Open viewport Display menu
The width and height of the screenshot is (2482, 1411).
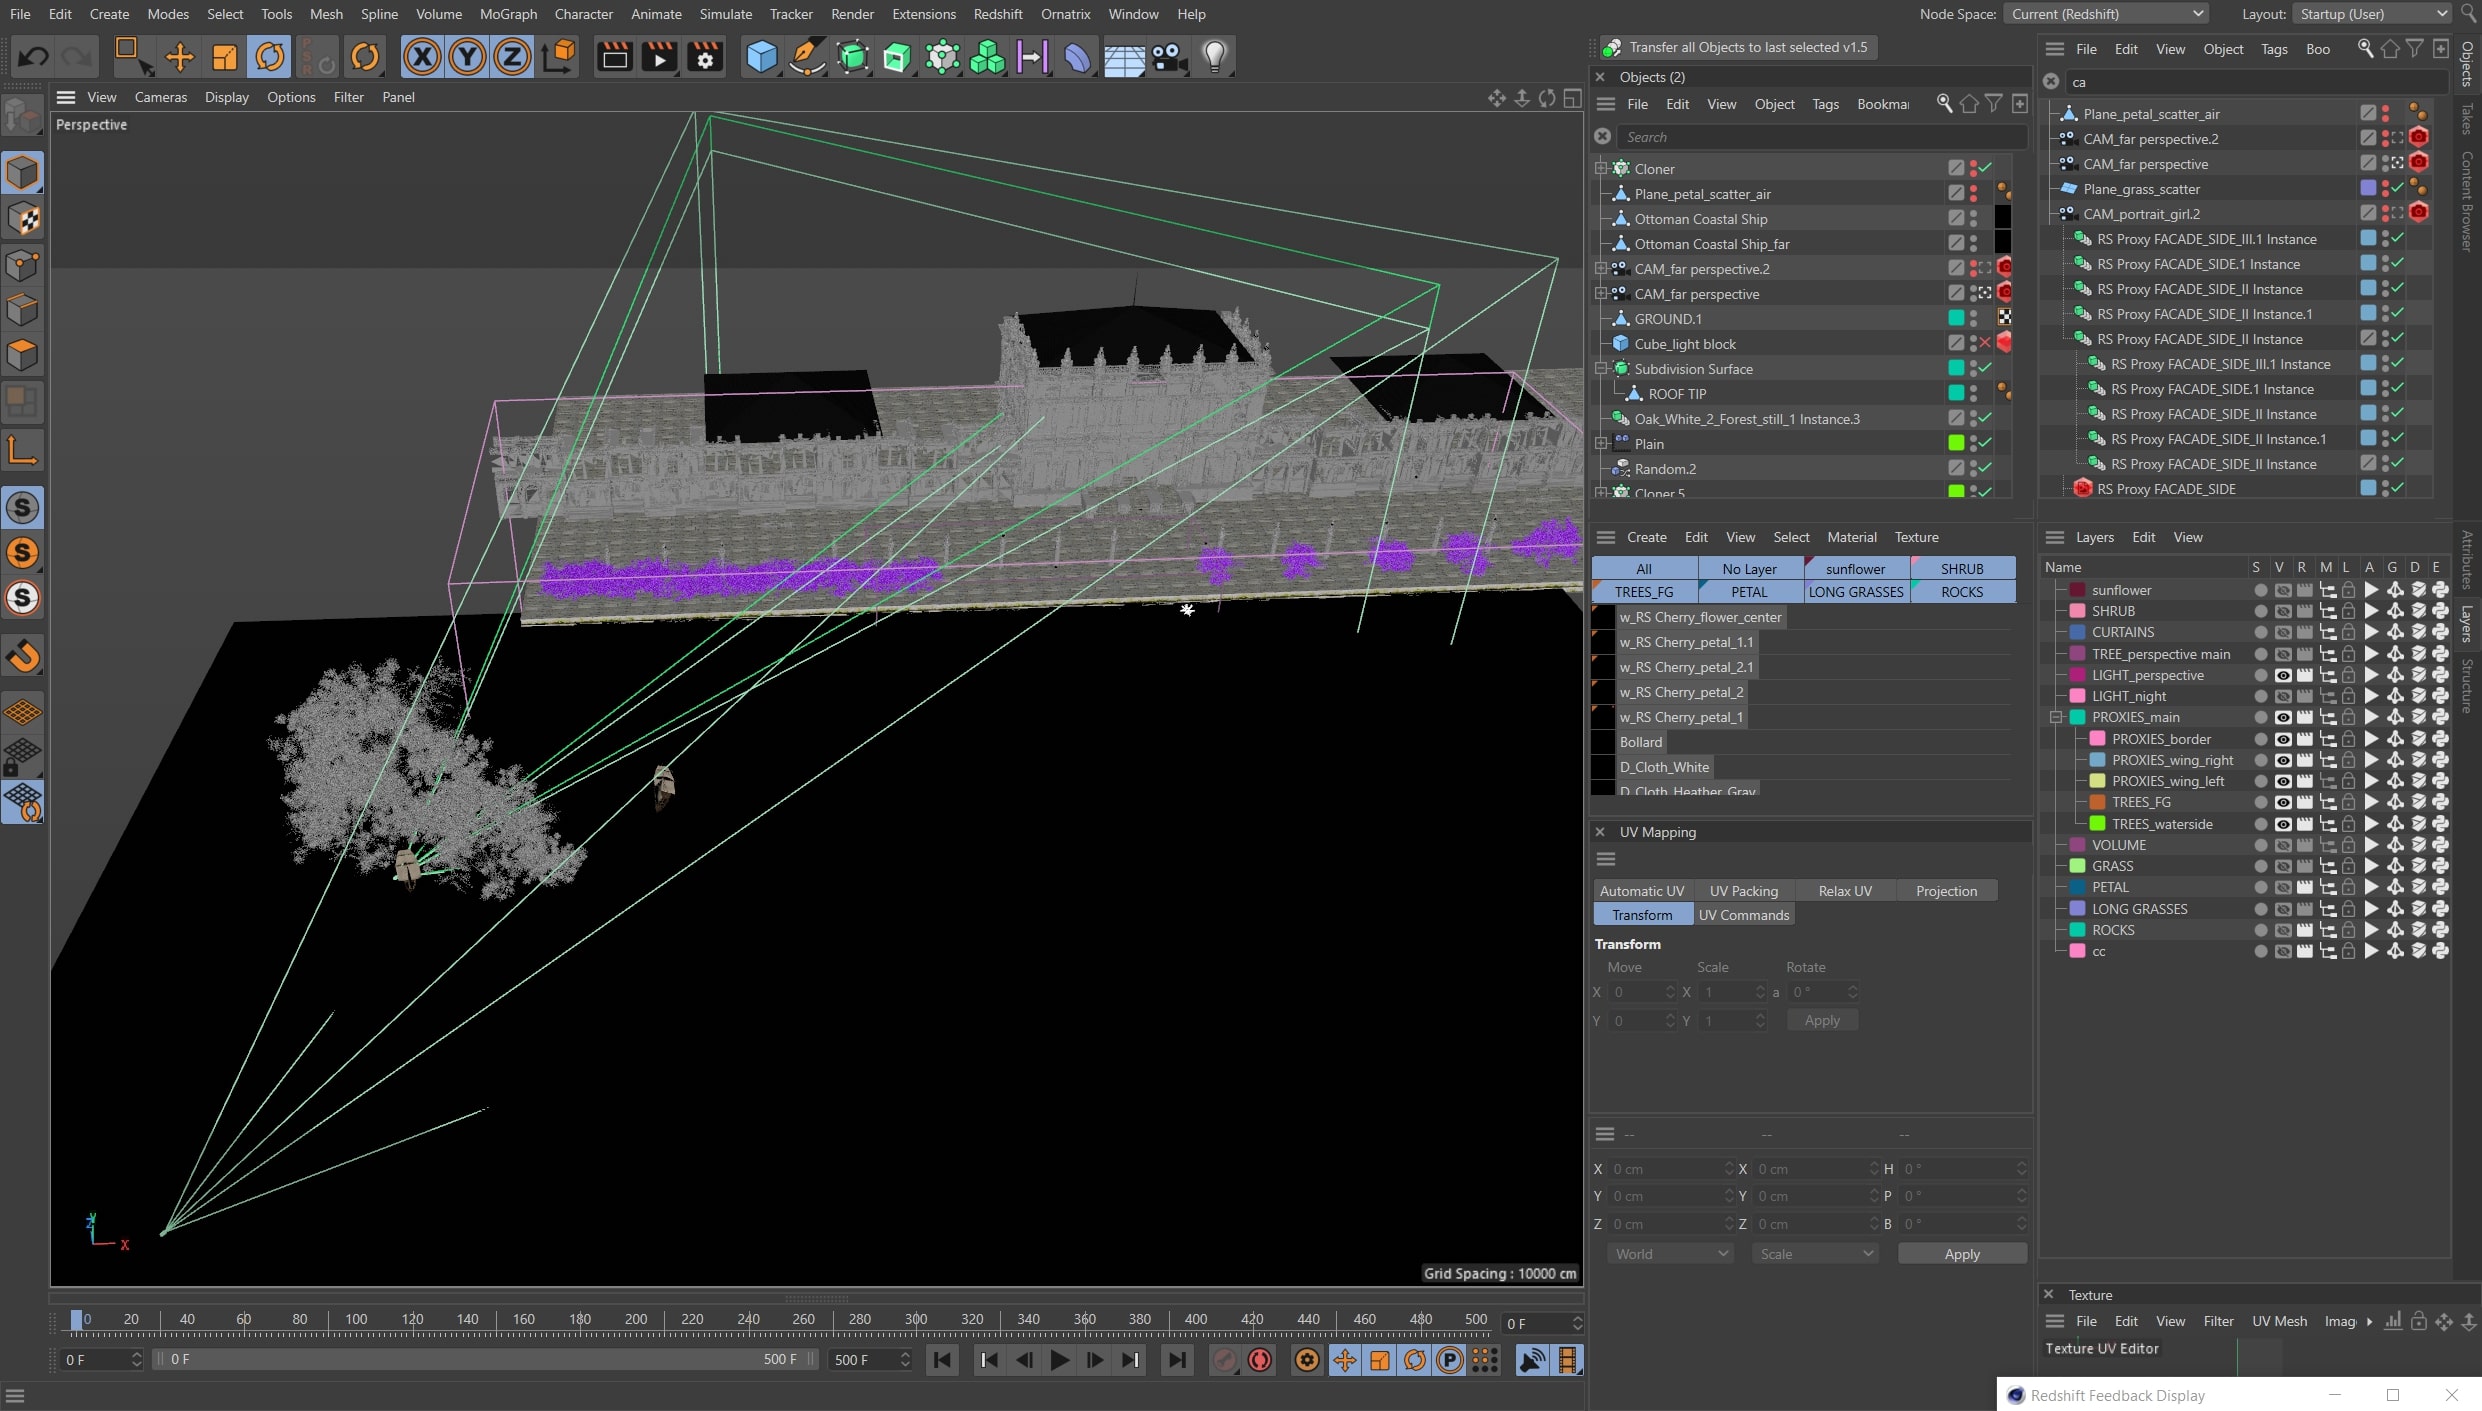click(226, 97)
